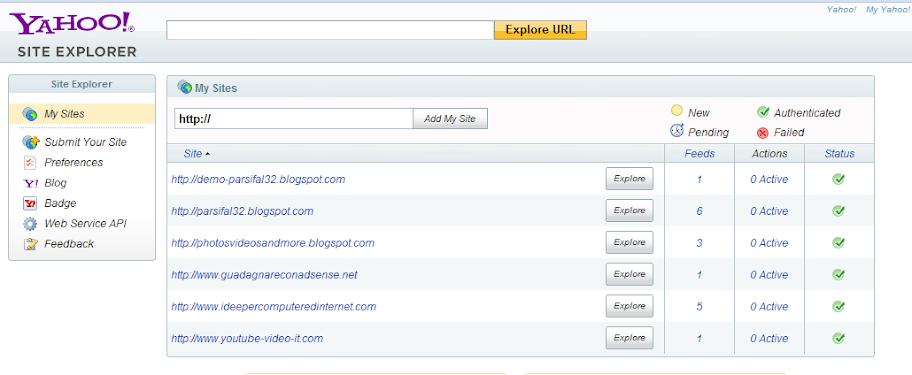Viewport: 912px width, 375px height.
Task: Click feeds count 3 for photosvideosandmore.blogspot.com
Action: pos(699,243)
